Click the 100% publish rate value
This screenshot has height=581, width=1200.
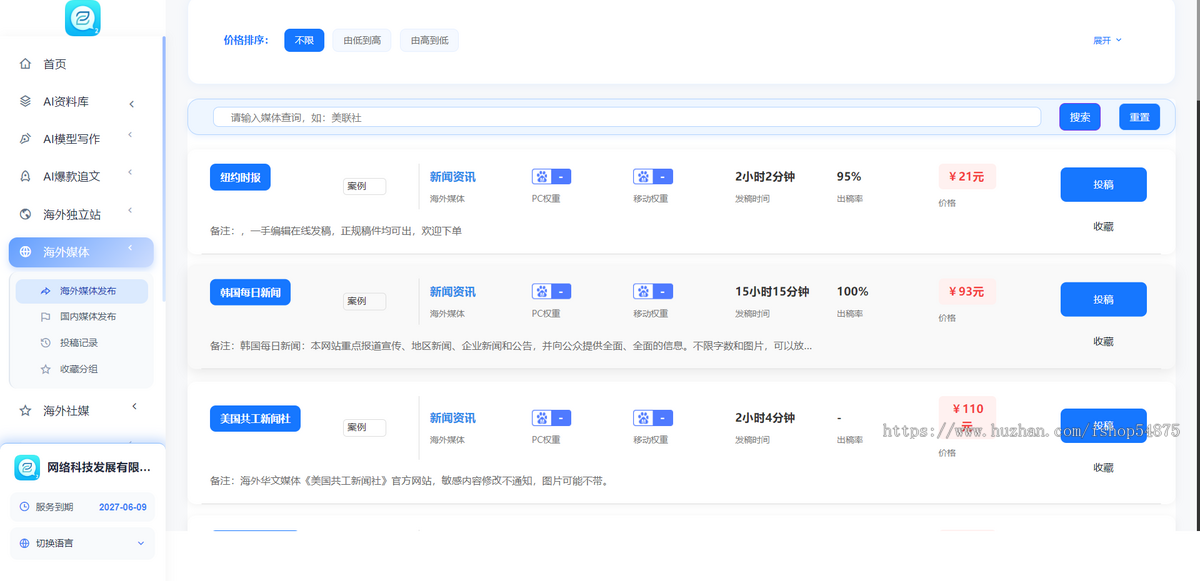point(853,292)
